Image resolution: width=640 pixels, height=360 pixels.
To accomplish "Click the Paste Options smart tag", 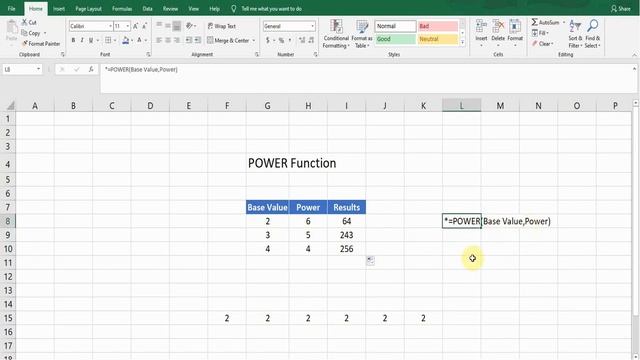I will click(x=370, y=260).
